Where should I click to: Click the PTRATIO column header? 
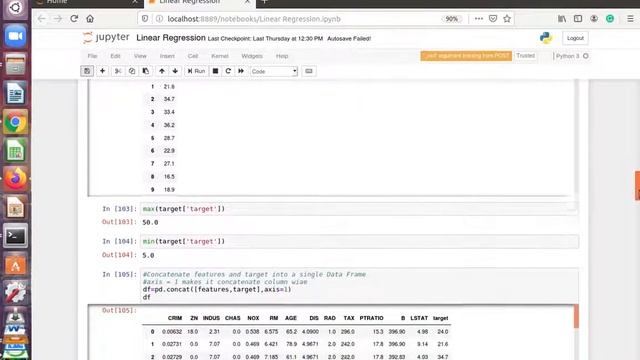(371, 318)
